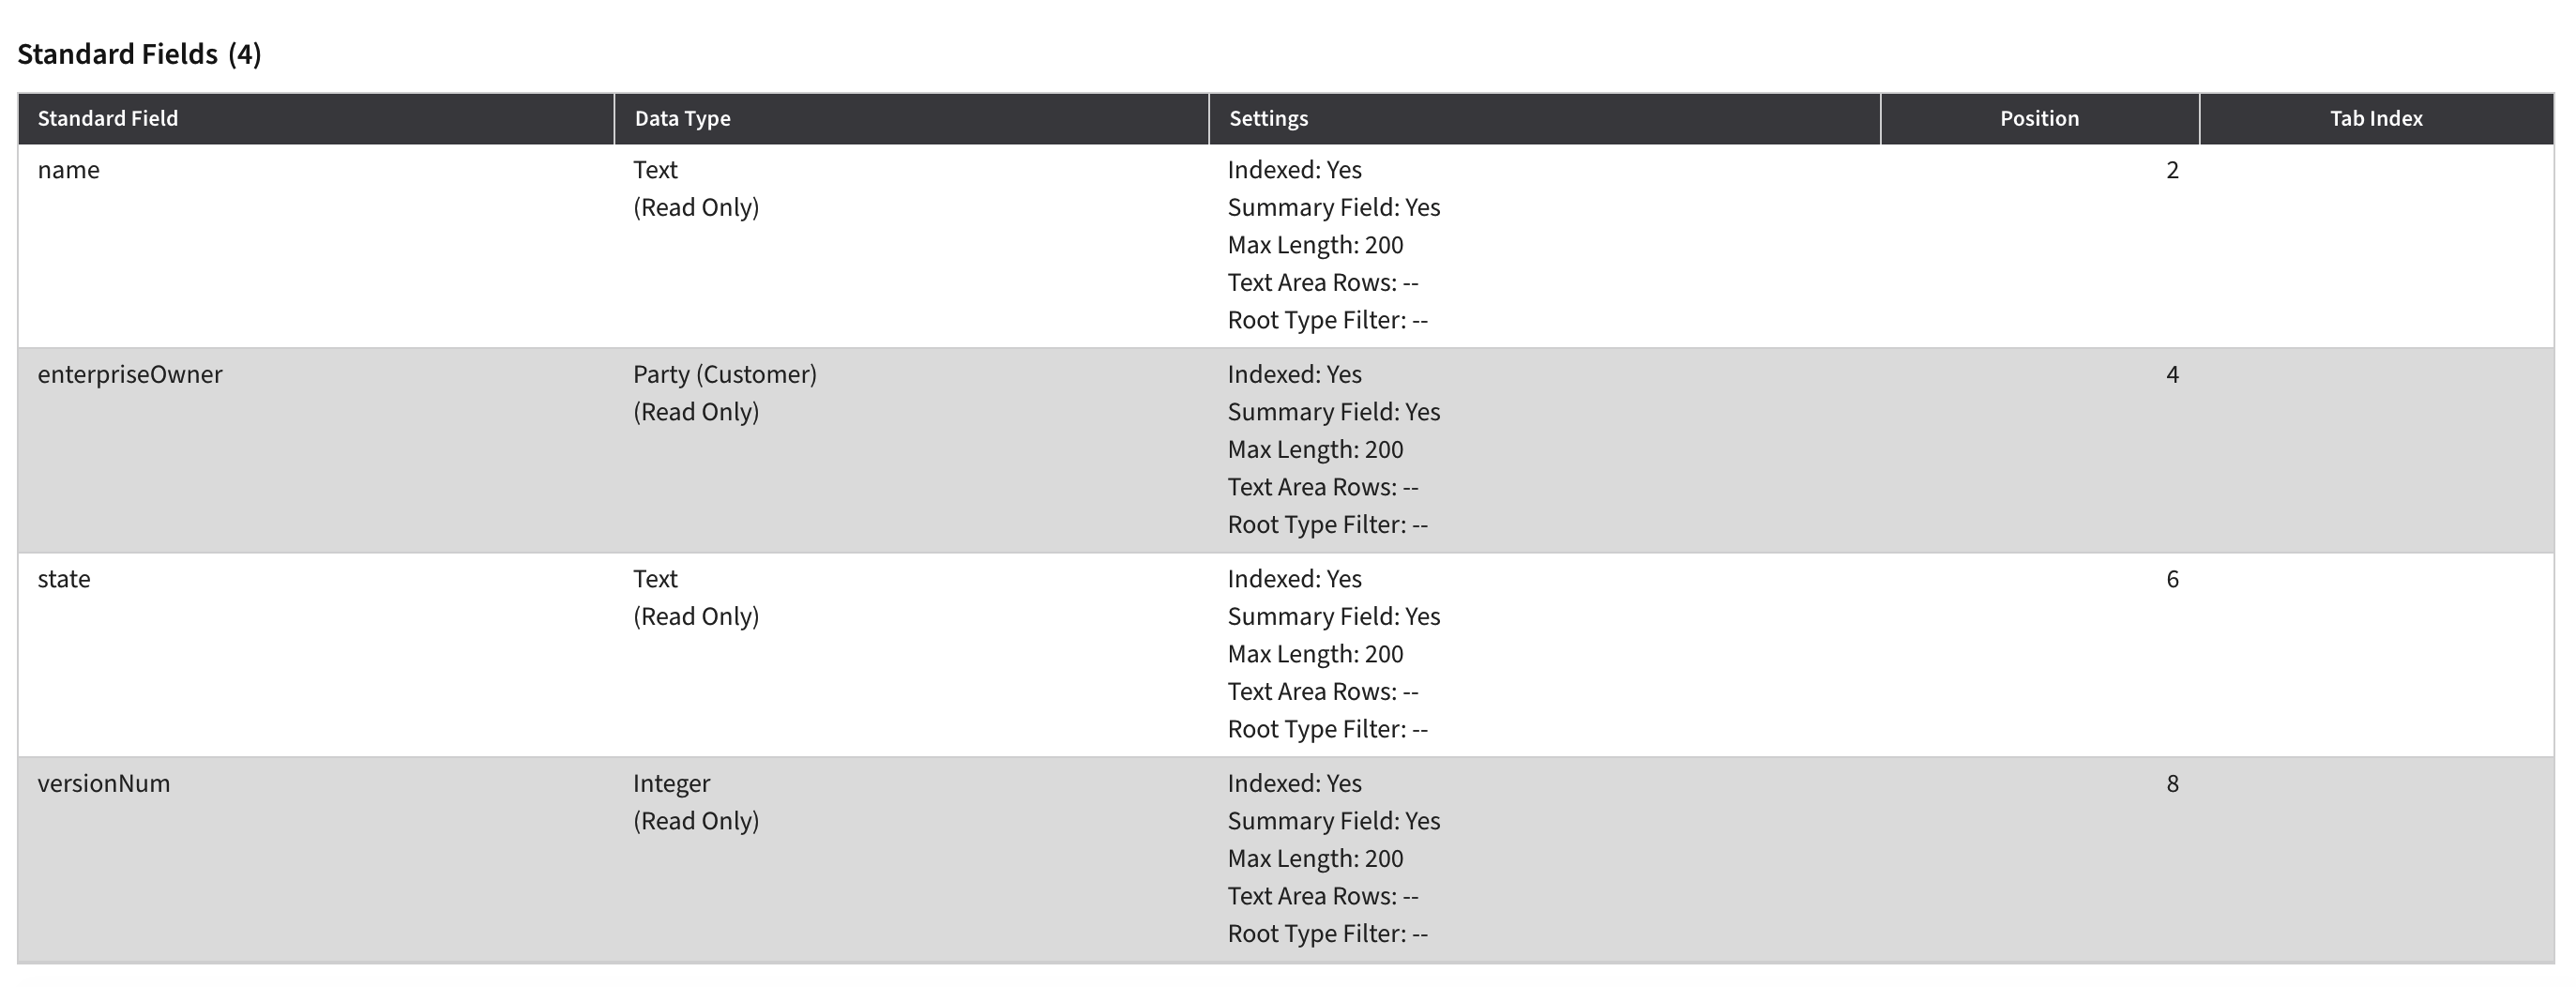The height and width of the screenshot is (987, 2576).
Task: Select the versionNum field name
Action: (104, 784)
